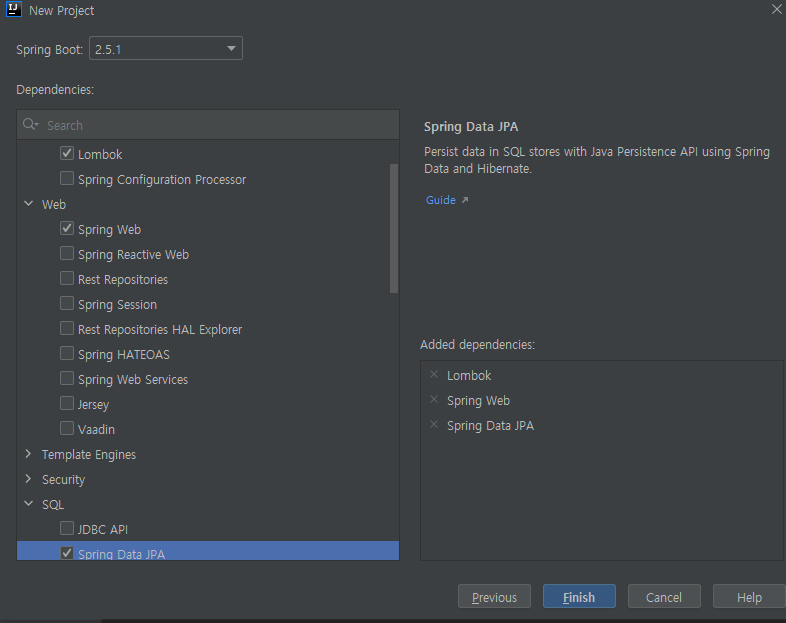Uncheck the Spring Data JPA checkbox

(x=67, y=553)
